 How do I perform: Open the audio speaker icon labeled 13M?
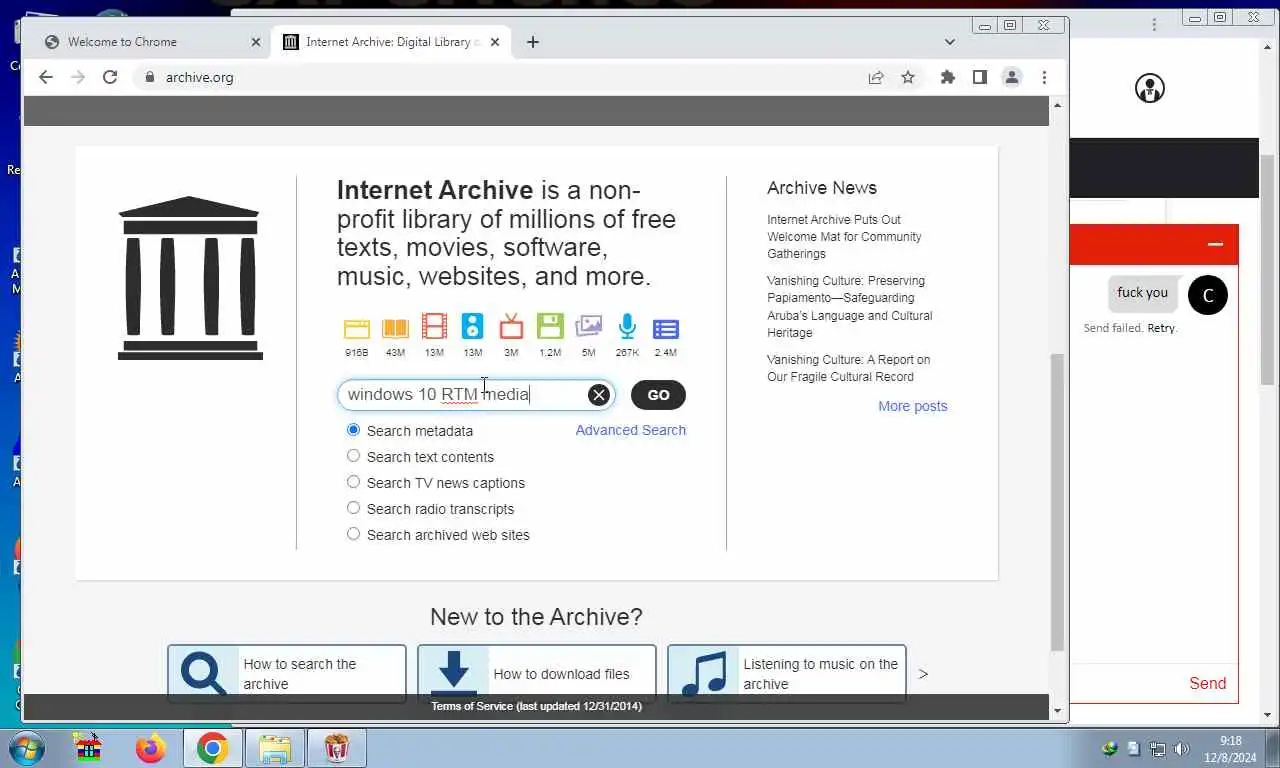(x=472, y=327)
